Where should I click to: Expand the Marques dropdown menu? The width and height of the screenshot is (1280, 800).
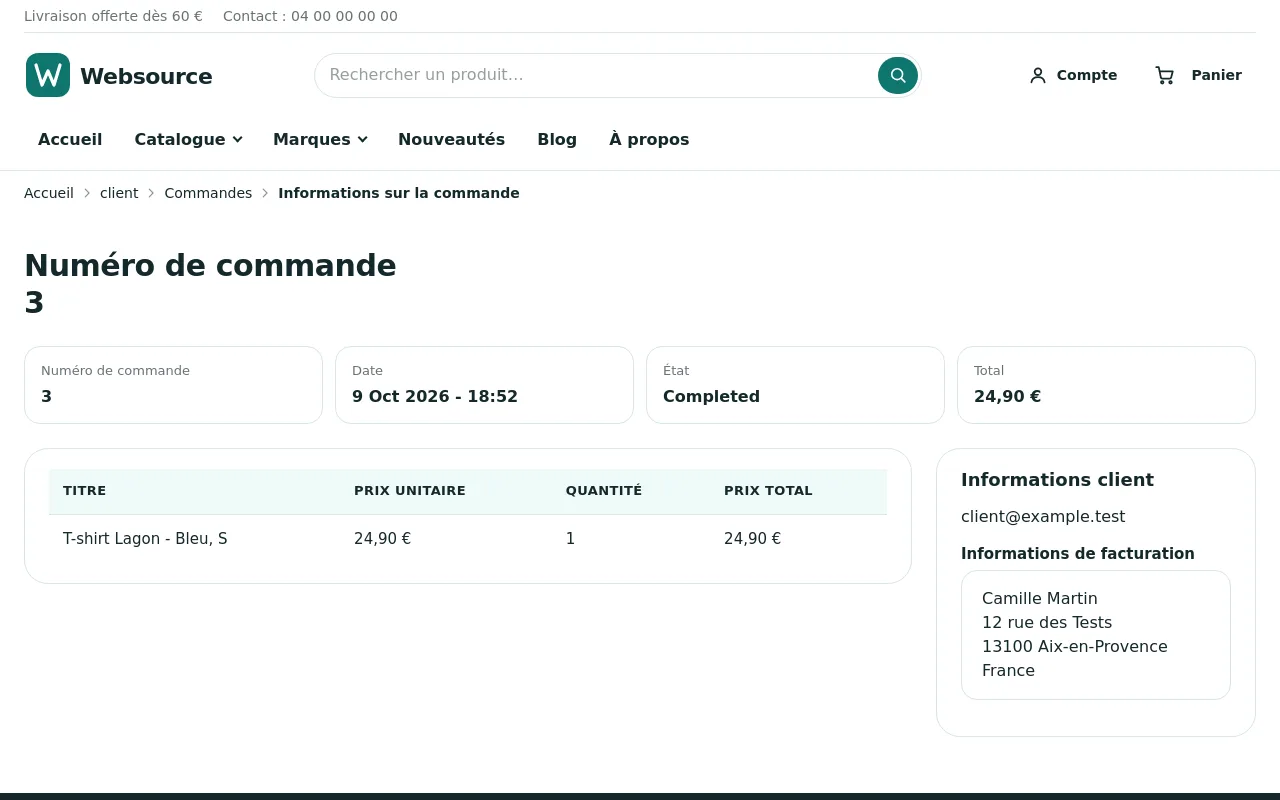(320, 139)
